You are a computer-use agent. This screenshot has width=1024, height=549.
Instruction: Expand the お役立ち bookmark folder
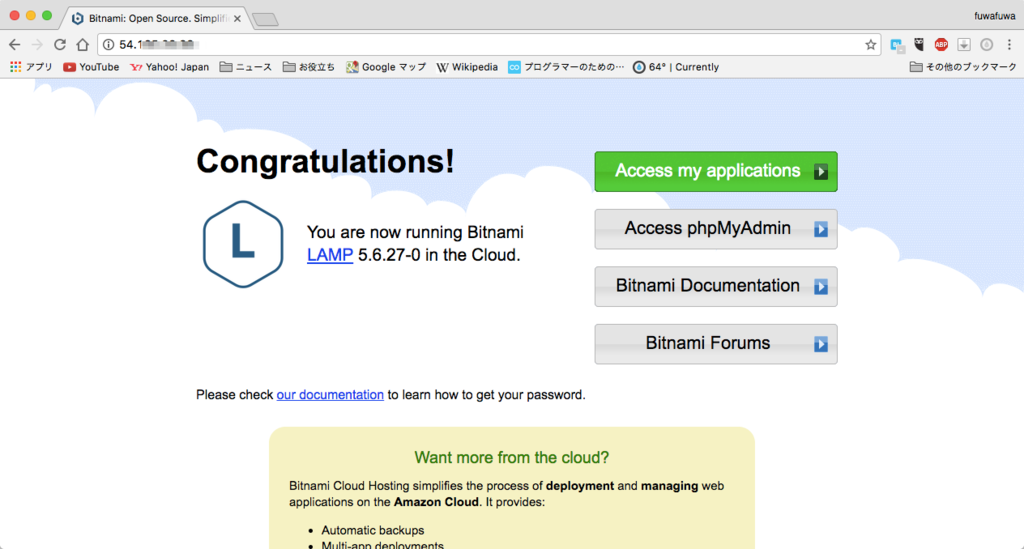pyautogui.click(x=309, y=67)
